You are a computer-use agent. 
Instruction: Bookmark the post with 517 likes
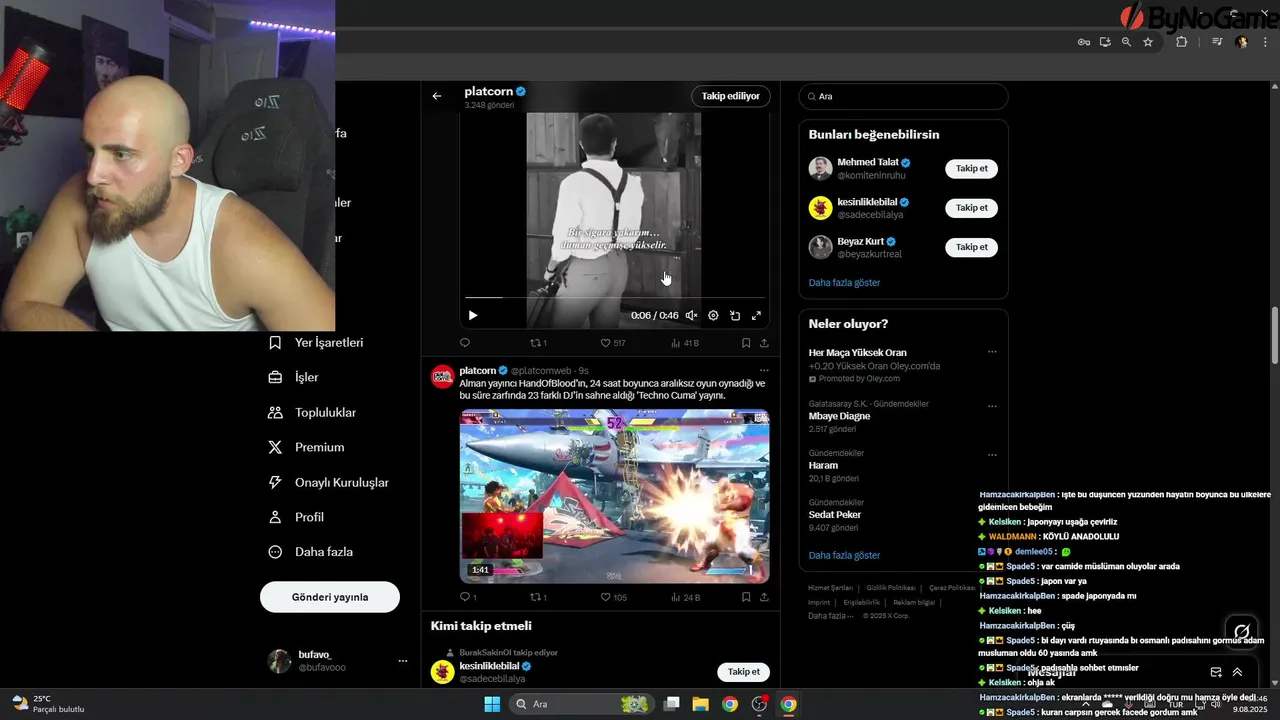click(x=746, y=343)
